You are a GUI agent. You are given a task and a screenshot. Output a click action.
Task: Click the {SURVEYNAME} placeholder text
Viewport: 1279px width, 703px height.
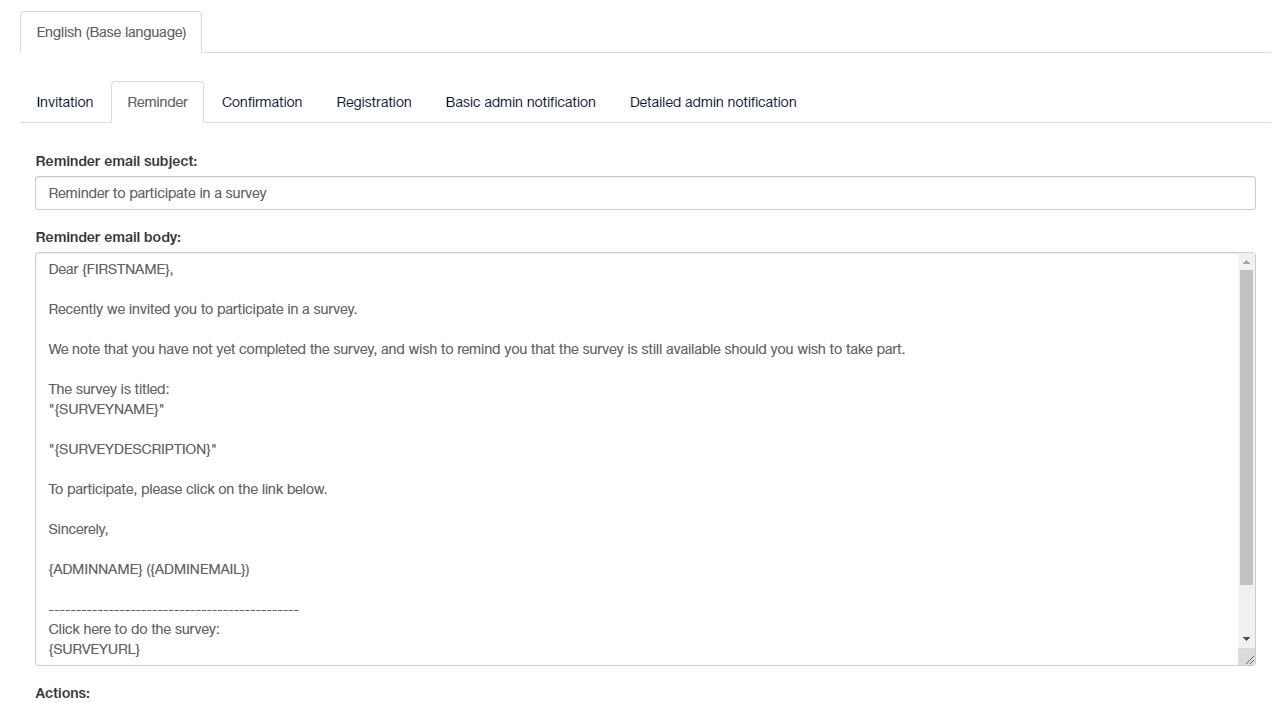coord(107,409)
